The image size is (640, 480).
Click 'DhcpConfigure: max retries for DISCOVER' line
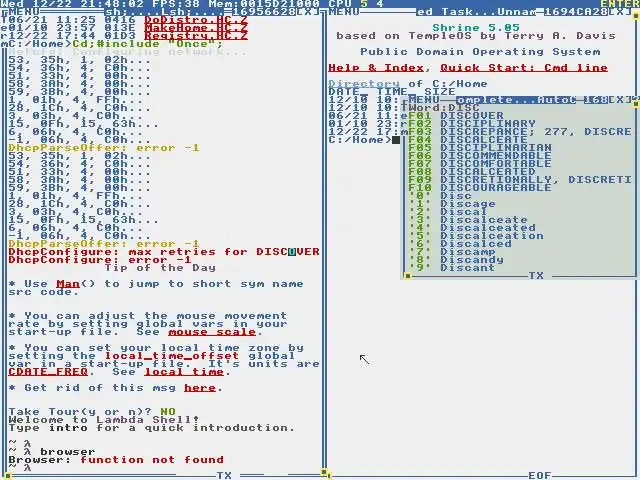pyautogui.click(x=164, y=252)
